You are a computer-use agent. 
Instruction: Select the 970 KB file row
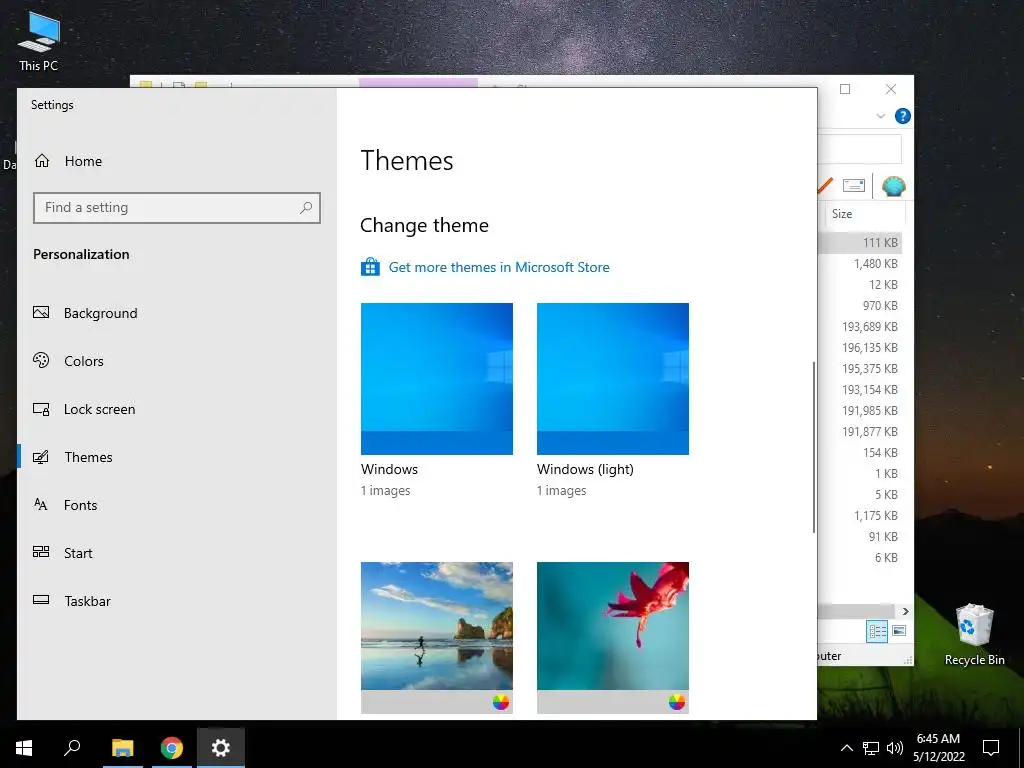tap(859, 306)
